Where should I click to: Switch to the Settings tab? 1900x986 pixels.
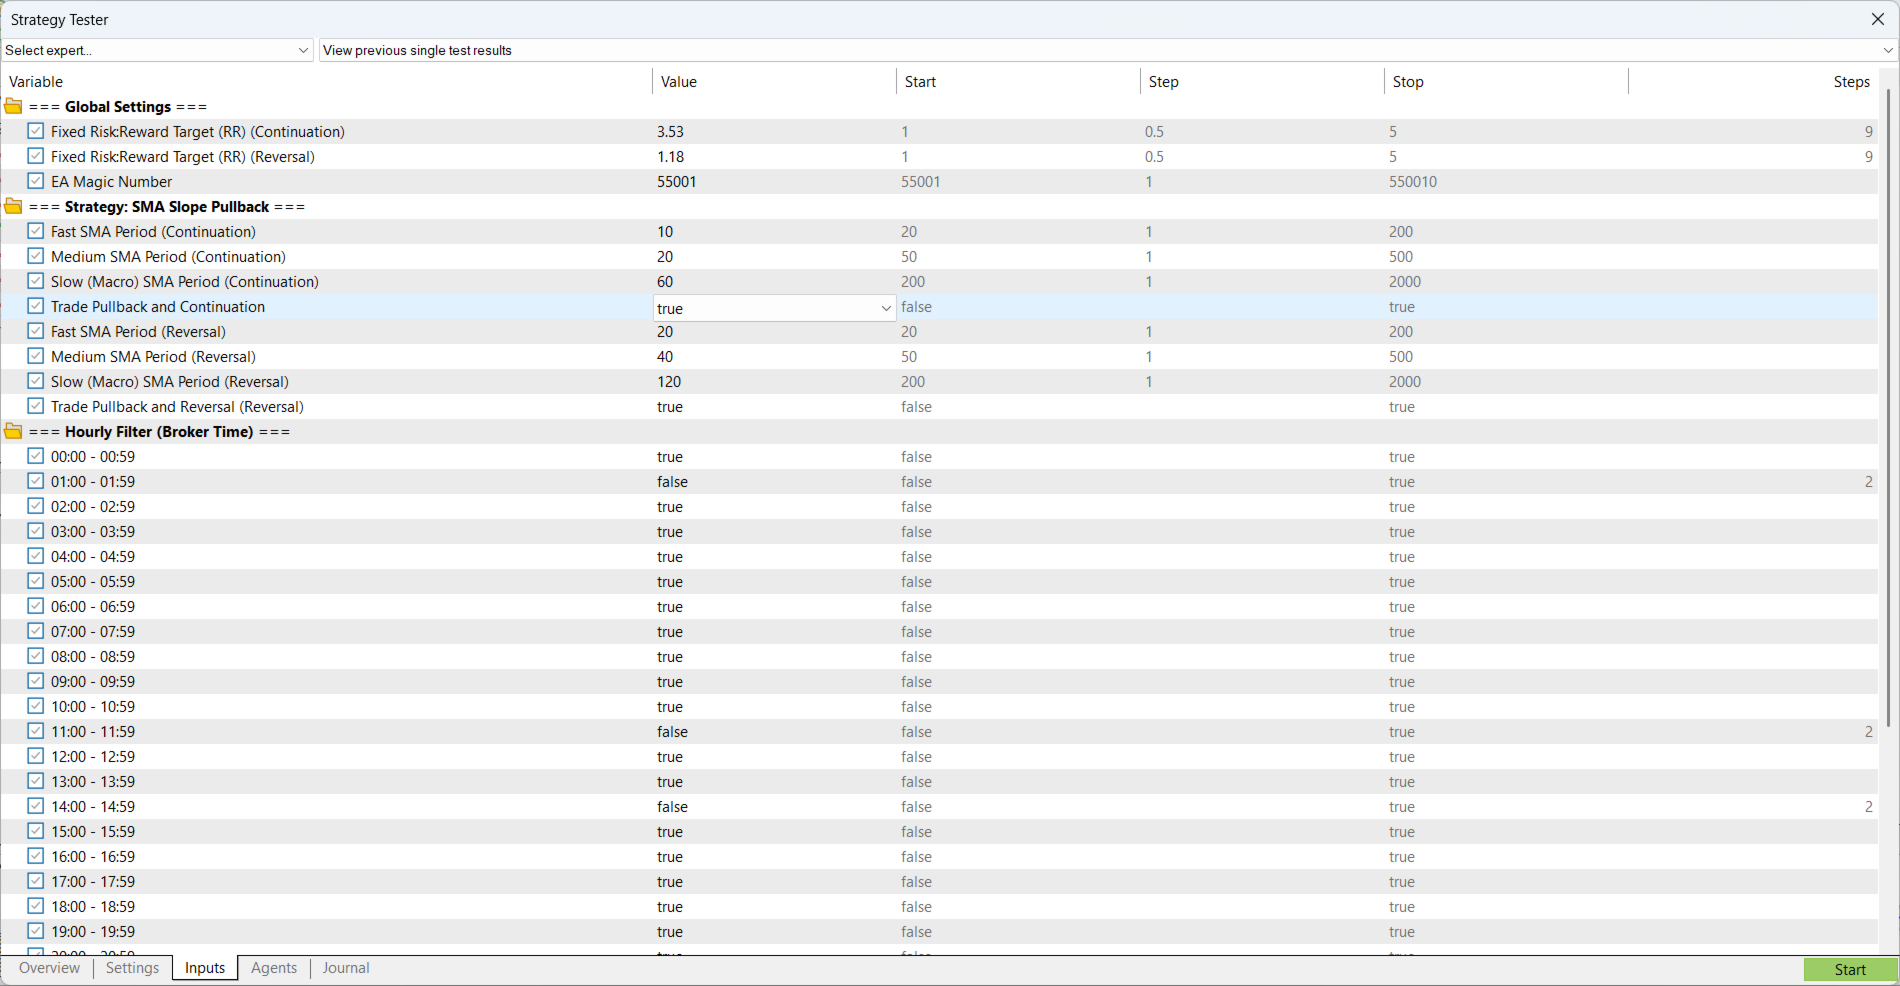click(132, 968)
